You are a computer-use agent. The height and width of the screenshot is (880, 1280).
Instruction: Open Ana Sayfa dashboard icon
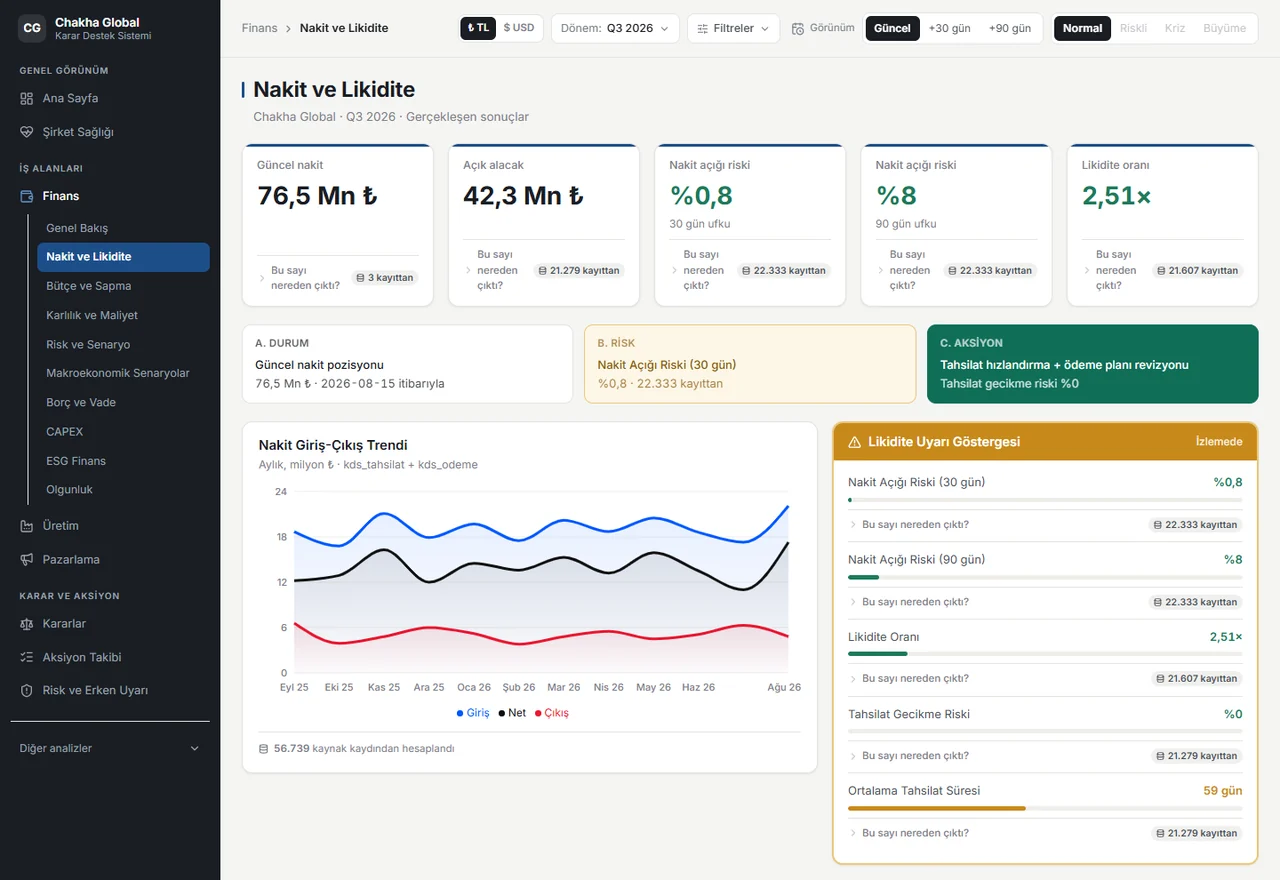point(27,99)
